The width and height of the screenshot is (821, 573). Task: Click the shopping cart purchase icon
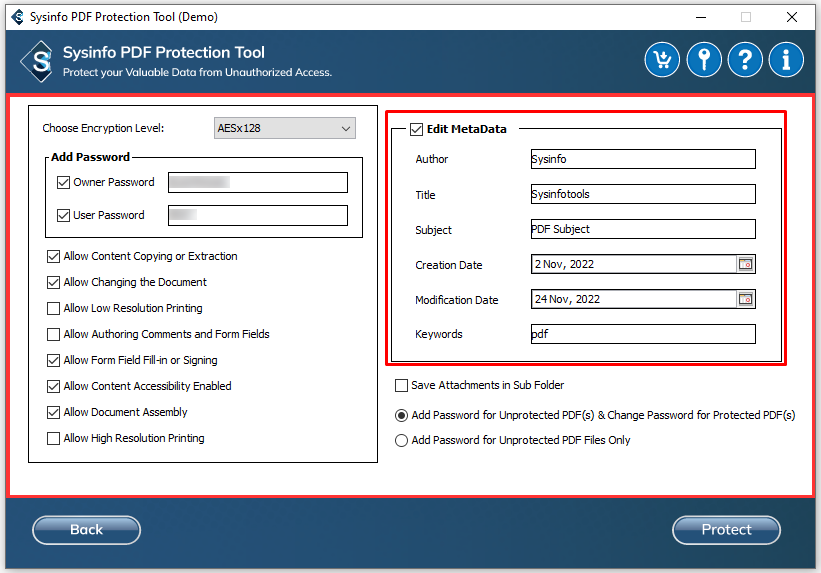point(661,60)
